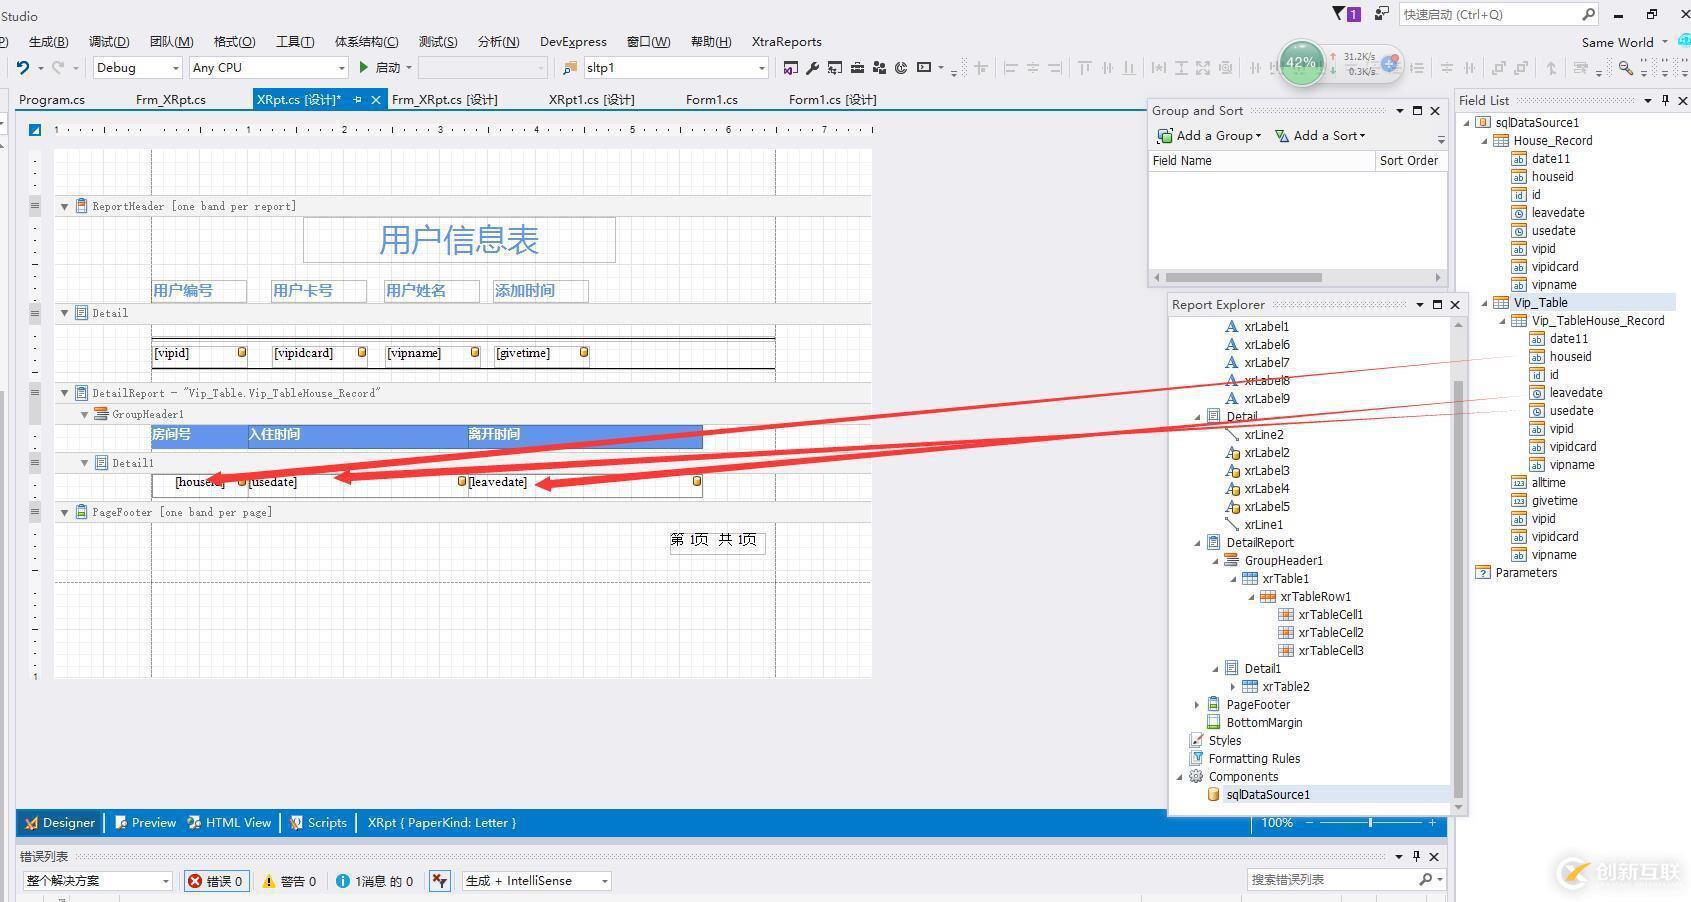Click the PageFooter band icon
The height and width of the screenshot is (902, 1691).
[x=82, y=512]
